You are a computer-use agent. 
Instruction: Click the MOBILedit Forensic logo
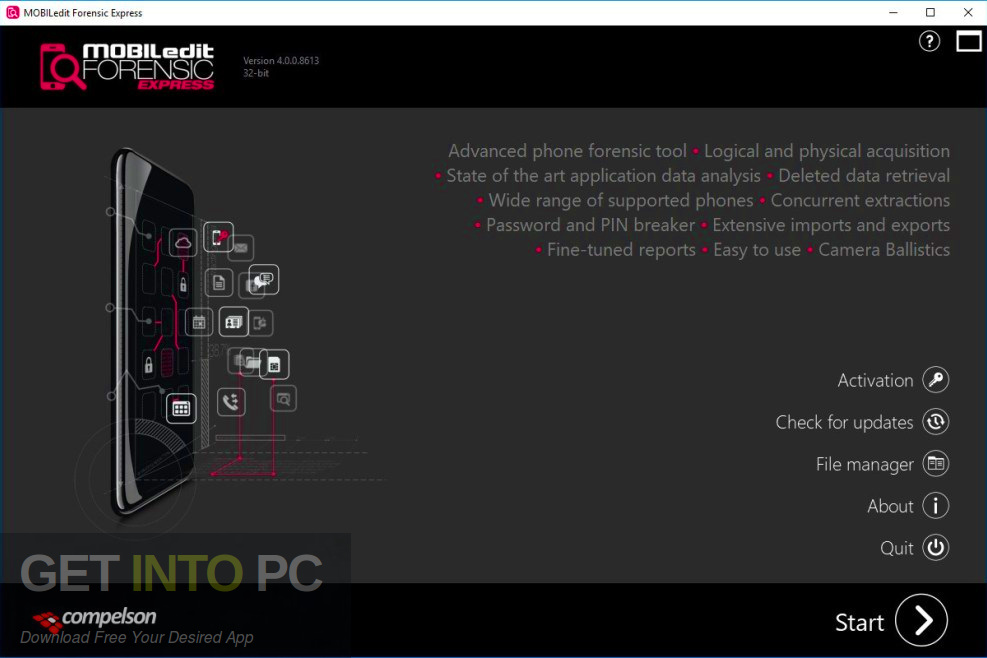tap(125, 65)
